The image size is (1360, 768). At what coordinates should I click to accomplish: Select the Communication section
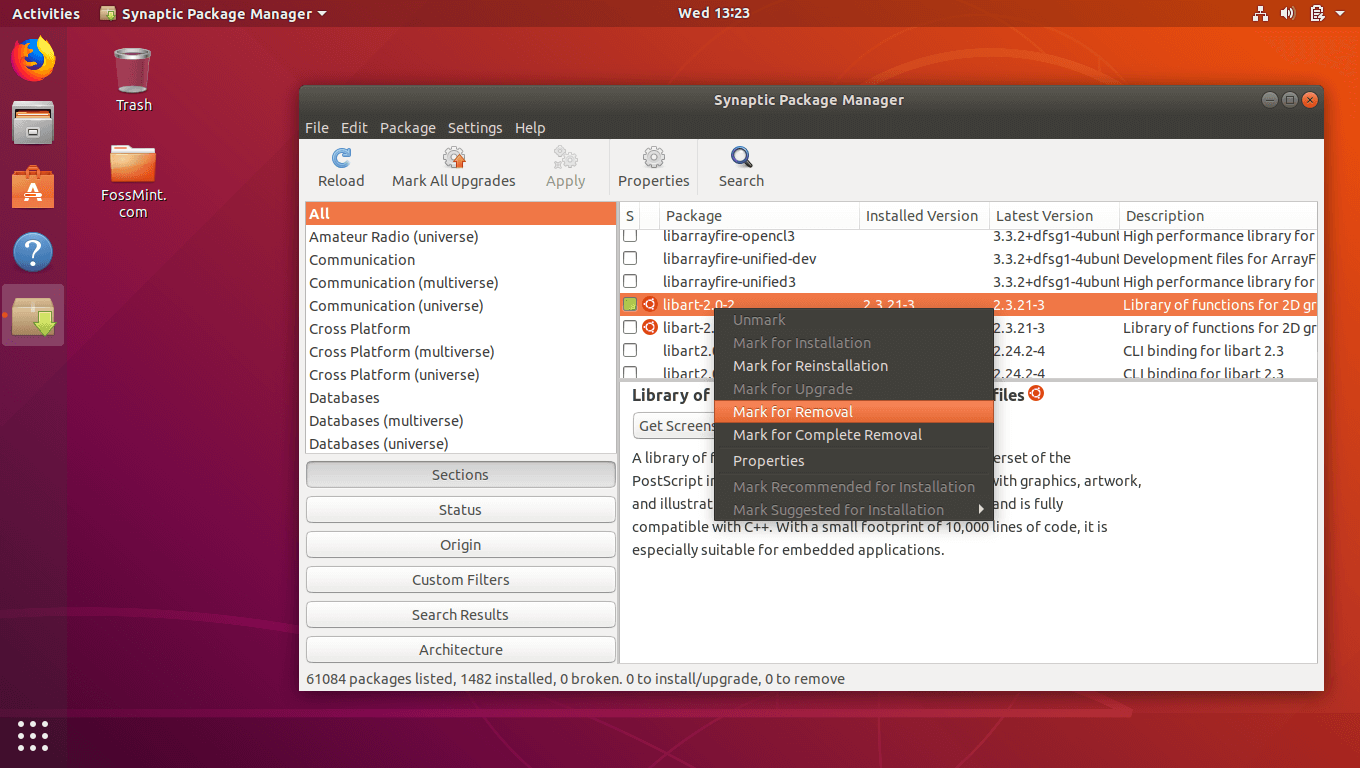461,260
